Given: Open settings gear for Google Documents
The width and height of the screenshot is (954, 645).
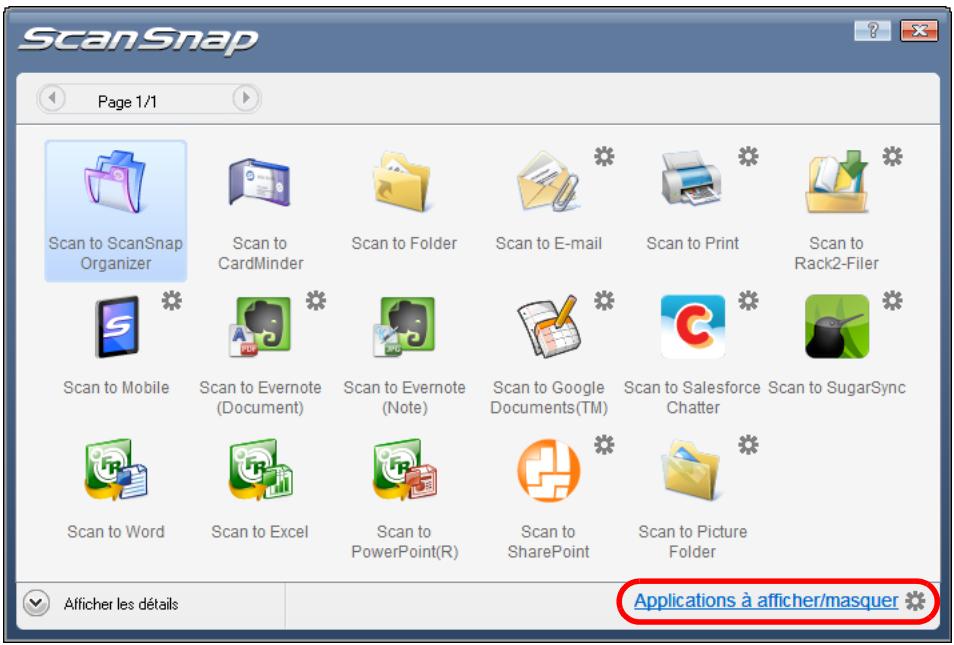Looking at the screenshot, I should pyautogui.click(x=604, y=301).
